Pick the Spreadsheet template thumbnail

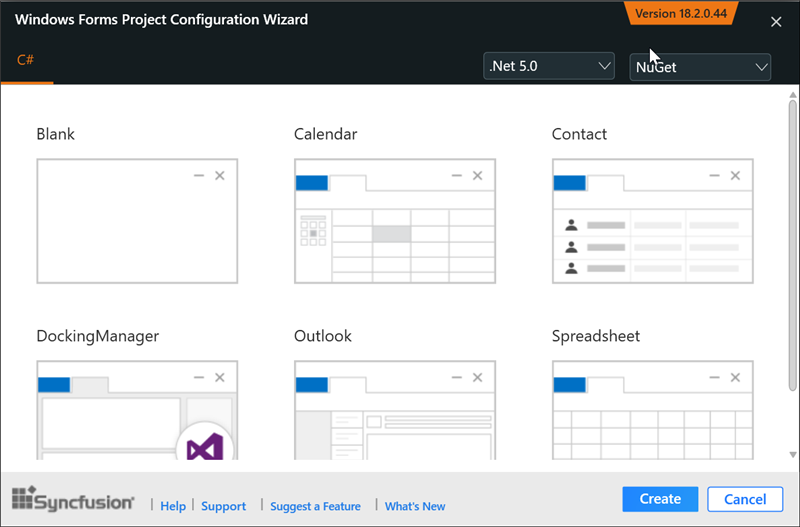point(653,410)
